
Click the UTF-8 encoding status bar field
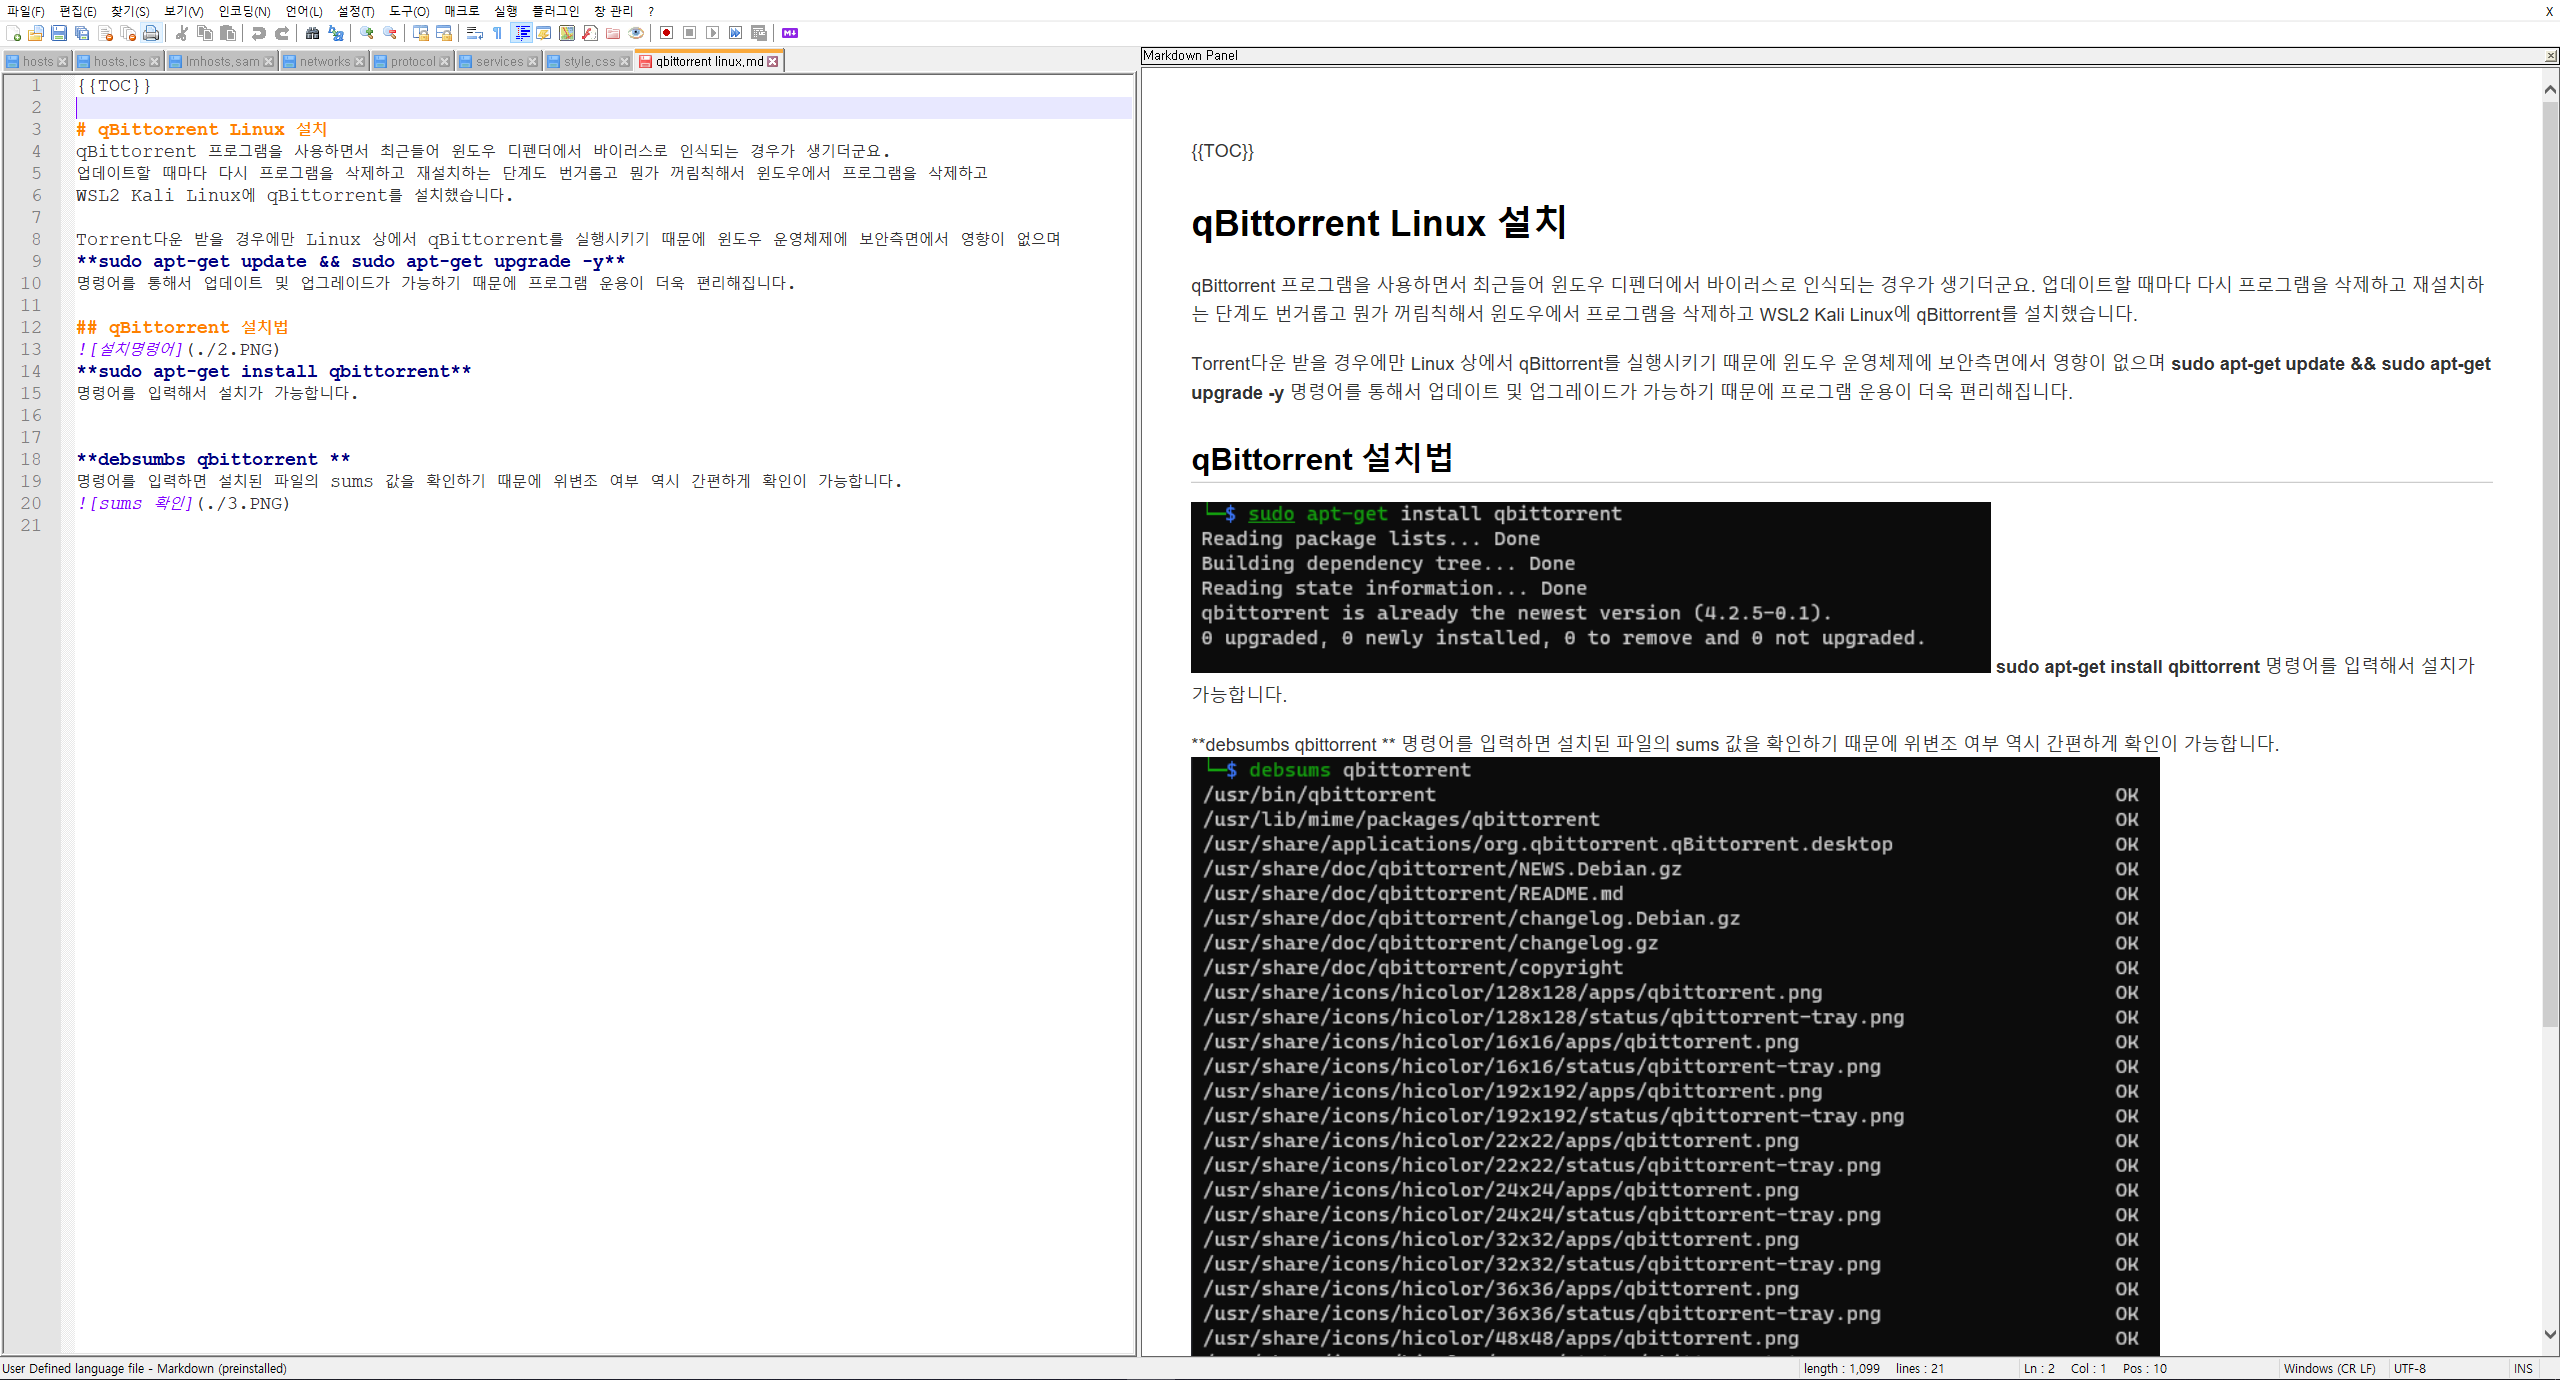(2410, 1368)
